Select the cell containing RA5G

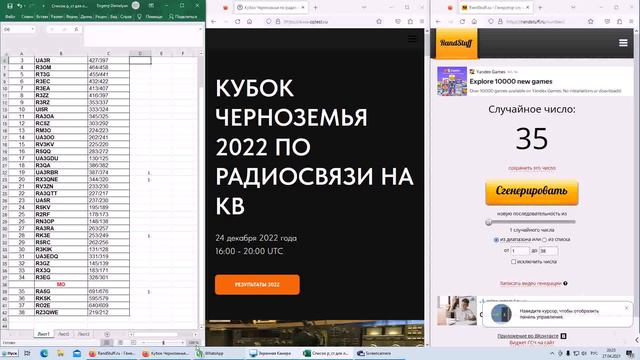point(61,291)
